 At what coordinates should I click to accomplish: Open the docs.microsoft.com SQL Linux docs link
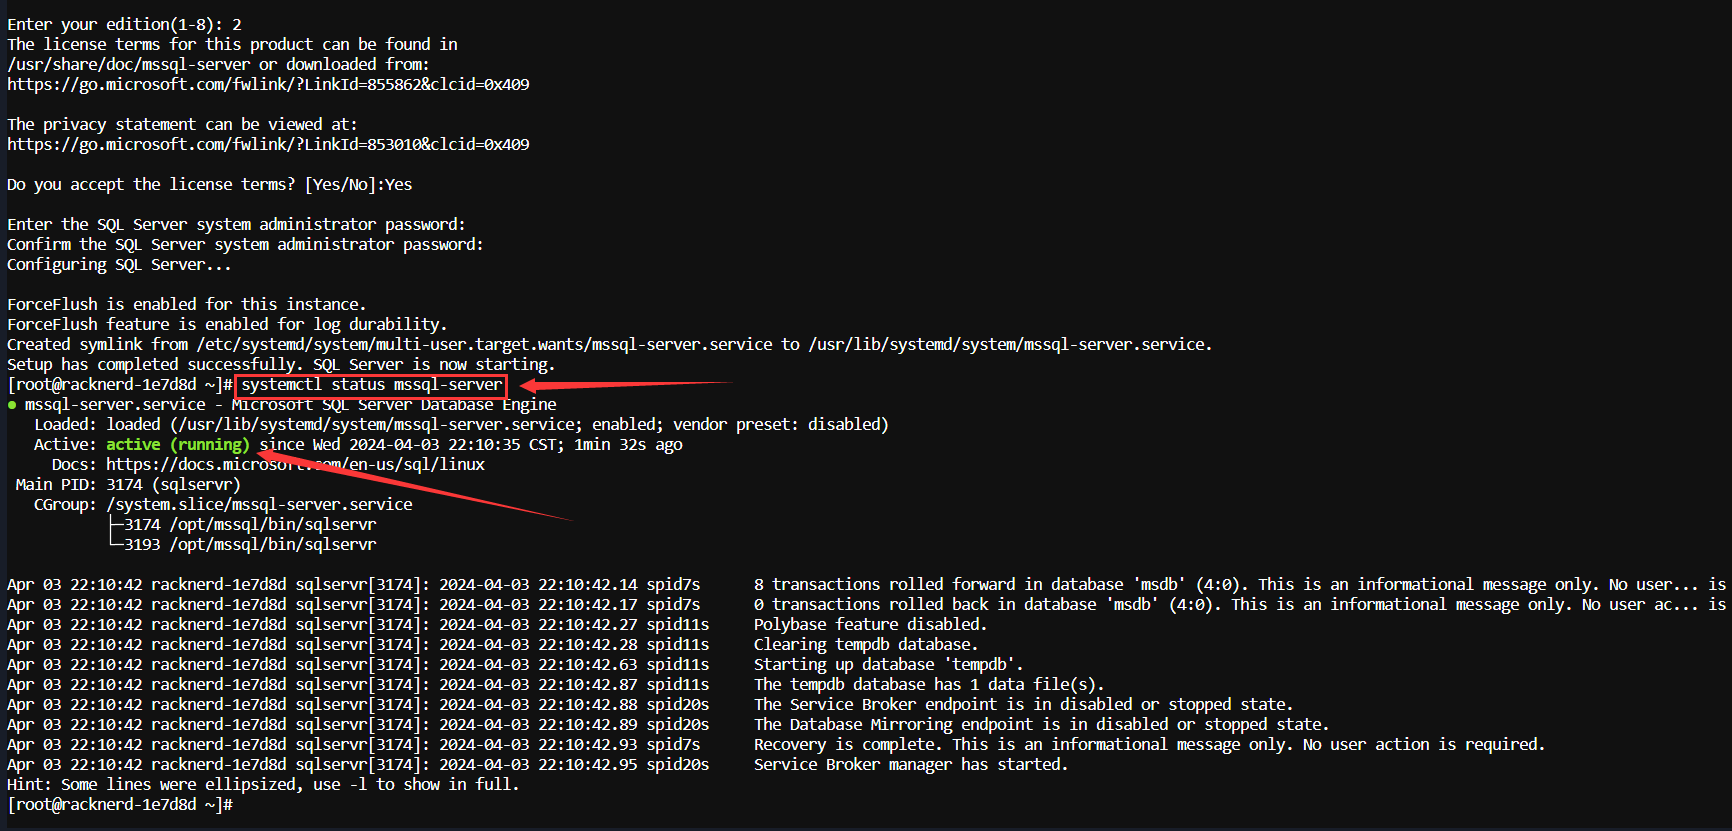pos(295,465)
